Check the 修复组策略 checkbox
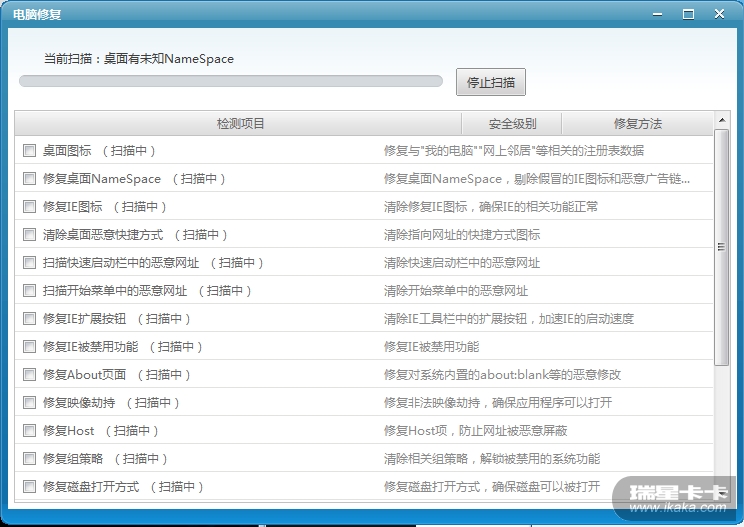 coord(29,459)
